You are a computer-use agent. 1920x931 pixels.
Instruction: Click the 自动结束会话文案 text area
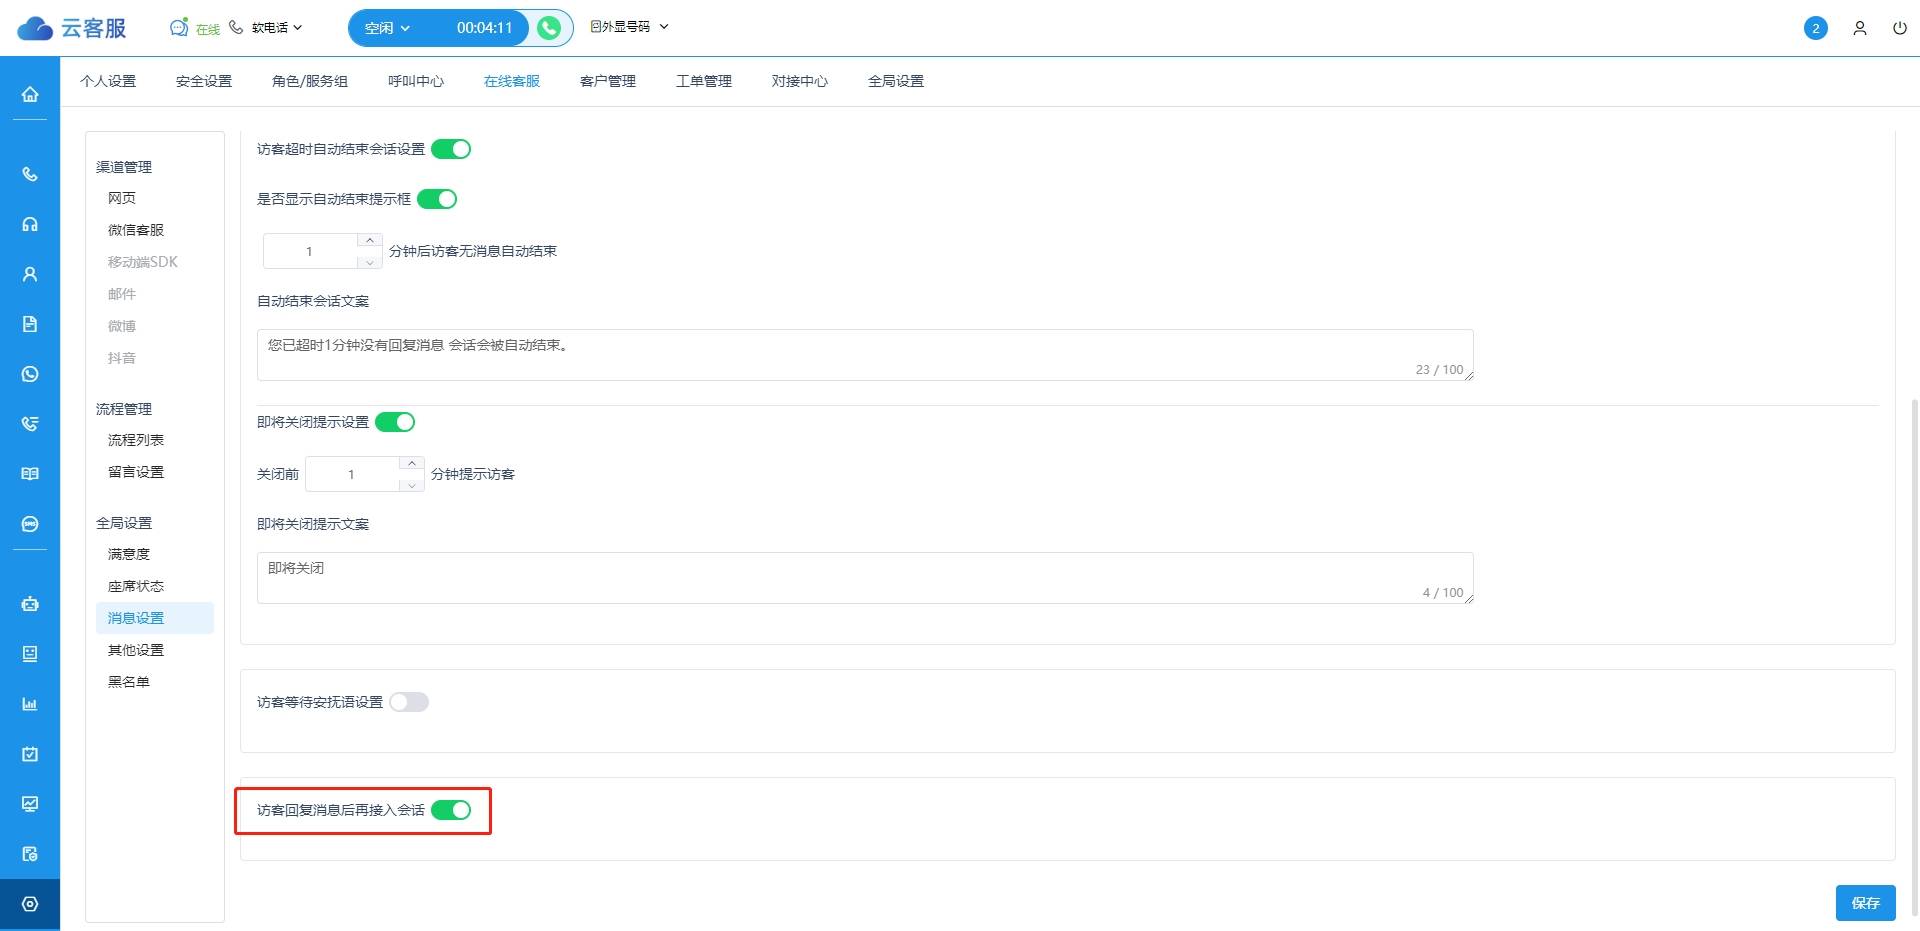click(x=865, y=355)
